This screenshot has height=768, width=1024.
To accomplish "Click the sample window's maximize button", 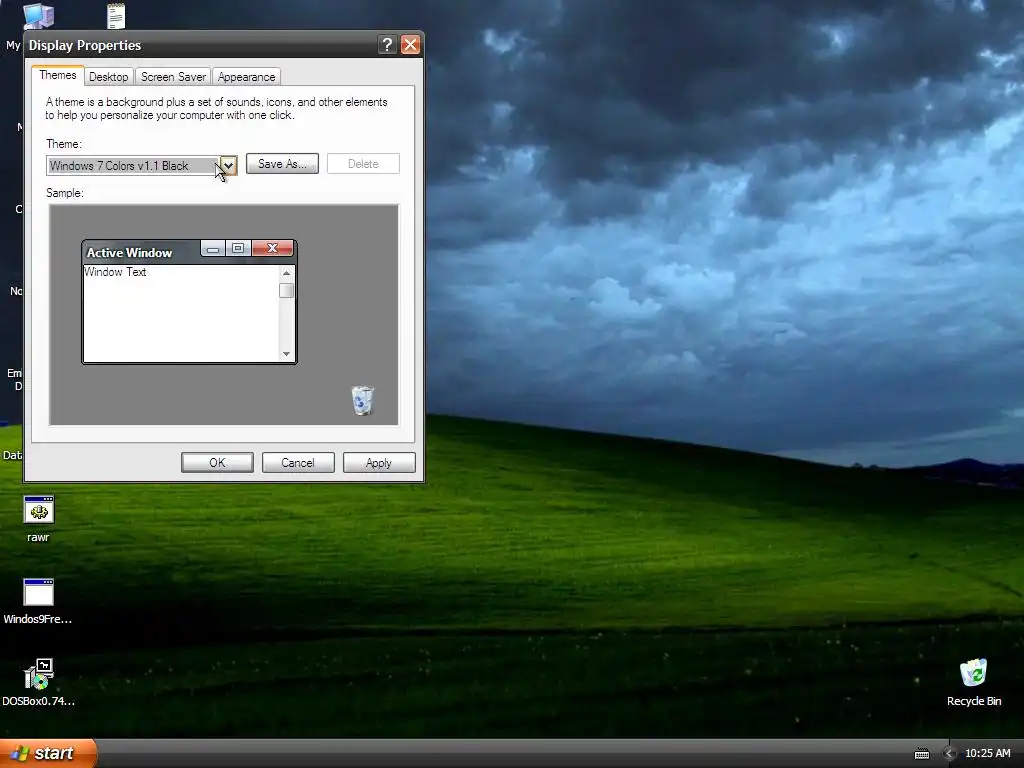I will pyautogui.click(x=238, y=248).
